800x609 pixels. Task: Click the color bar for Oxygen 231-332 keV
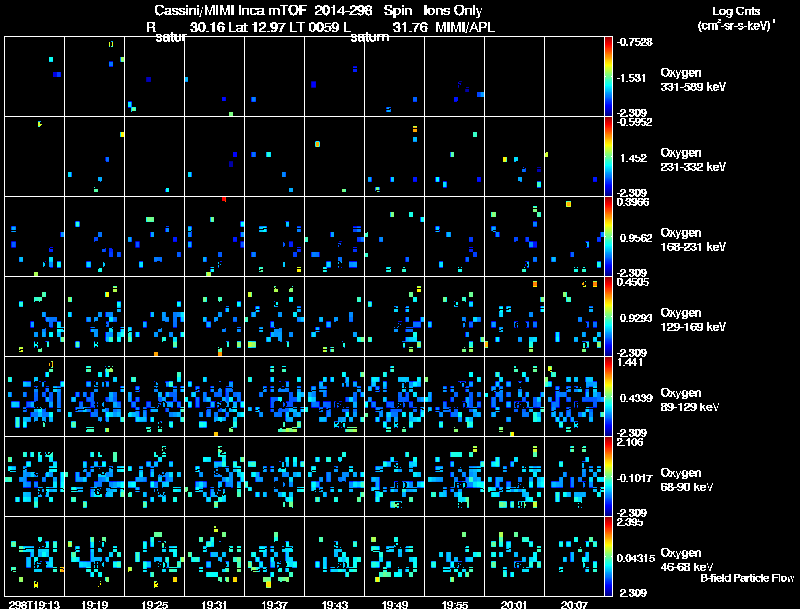609,156
